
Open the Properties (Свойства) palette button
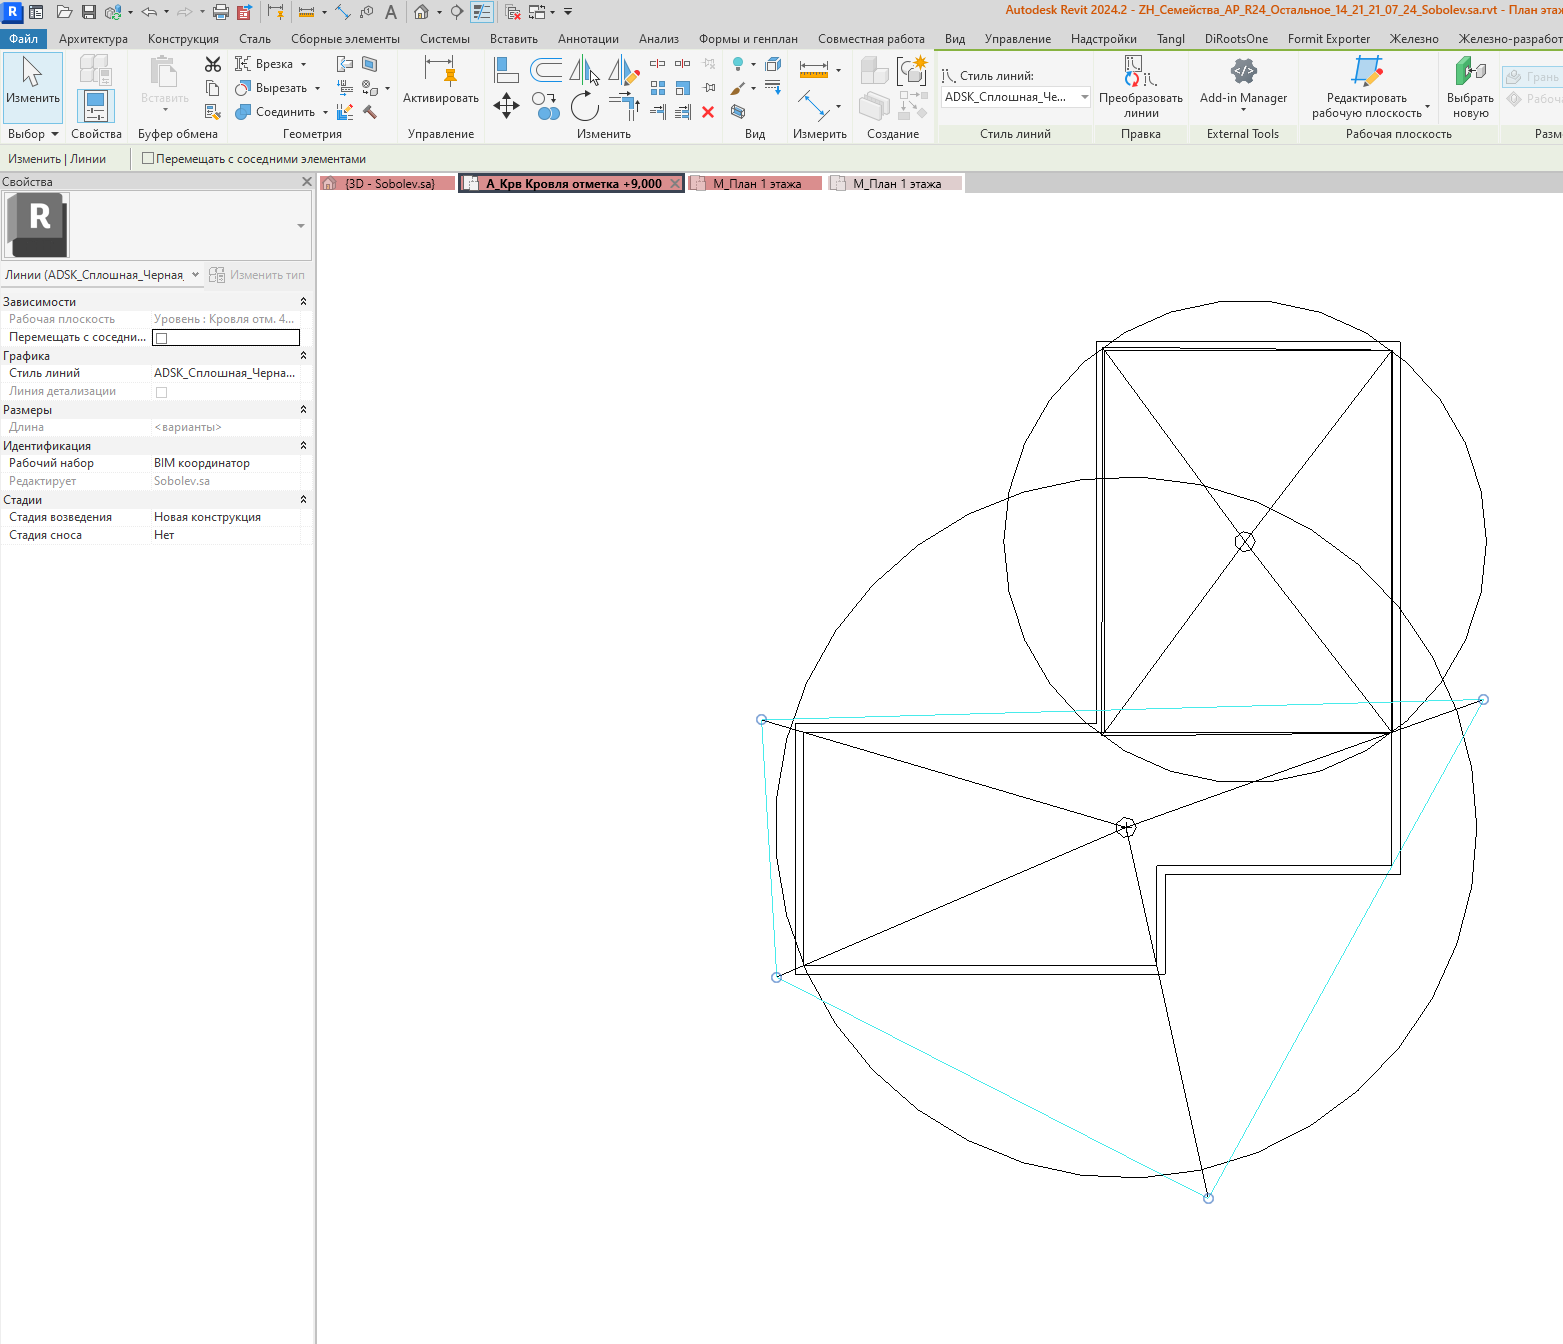(96, 106)
